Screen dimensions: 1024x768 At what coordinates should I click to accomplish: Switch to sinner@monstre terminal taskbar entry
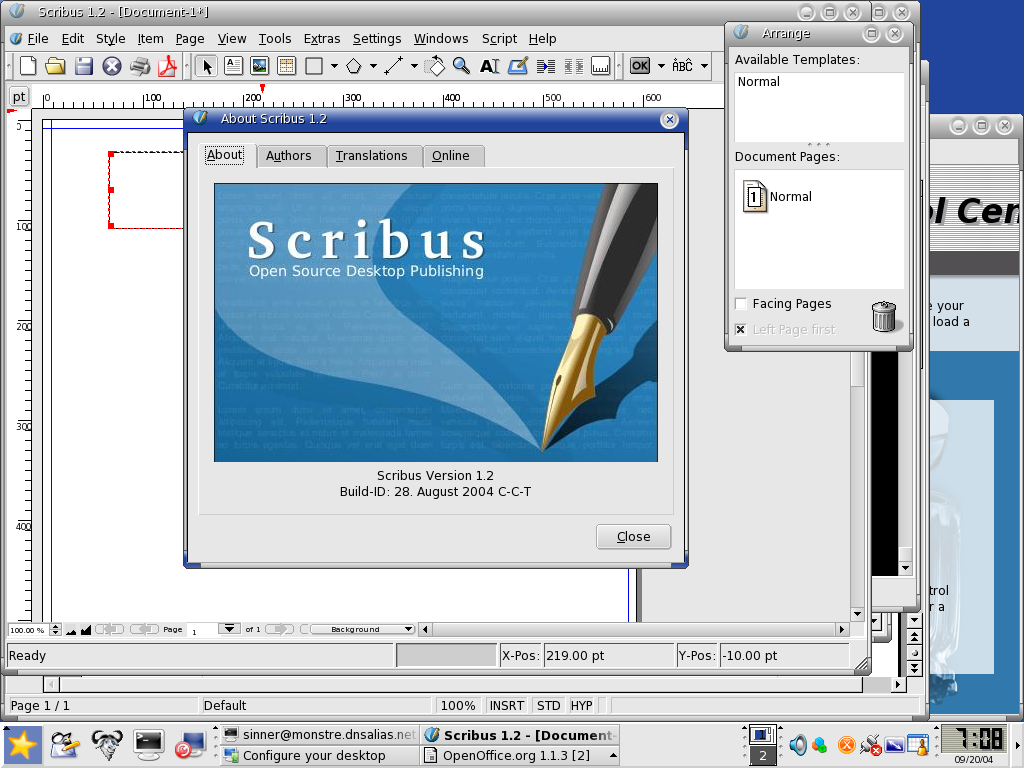(320, 735)
